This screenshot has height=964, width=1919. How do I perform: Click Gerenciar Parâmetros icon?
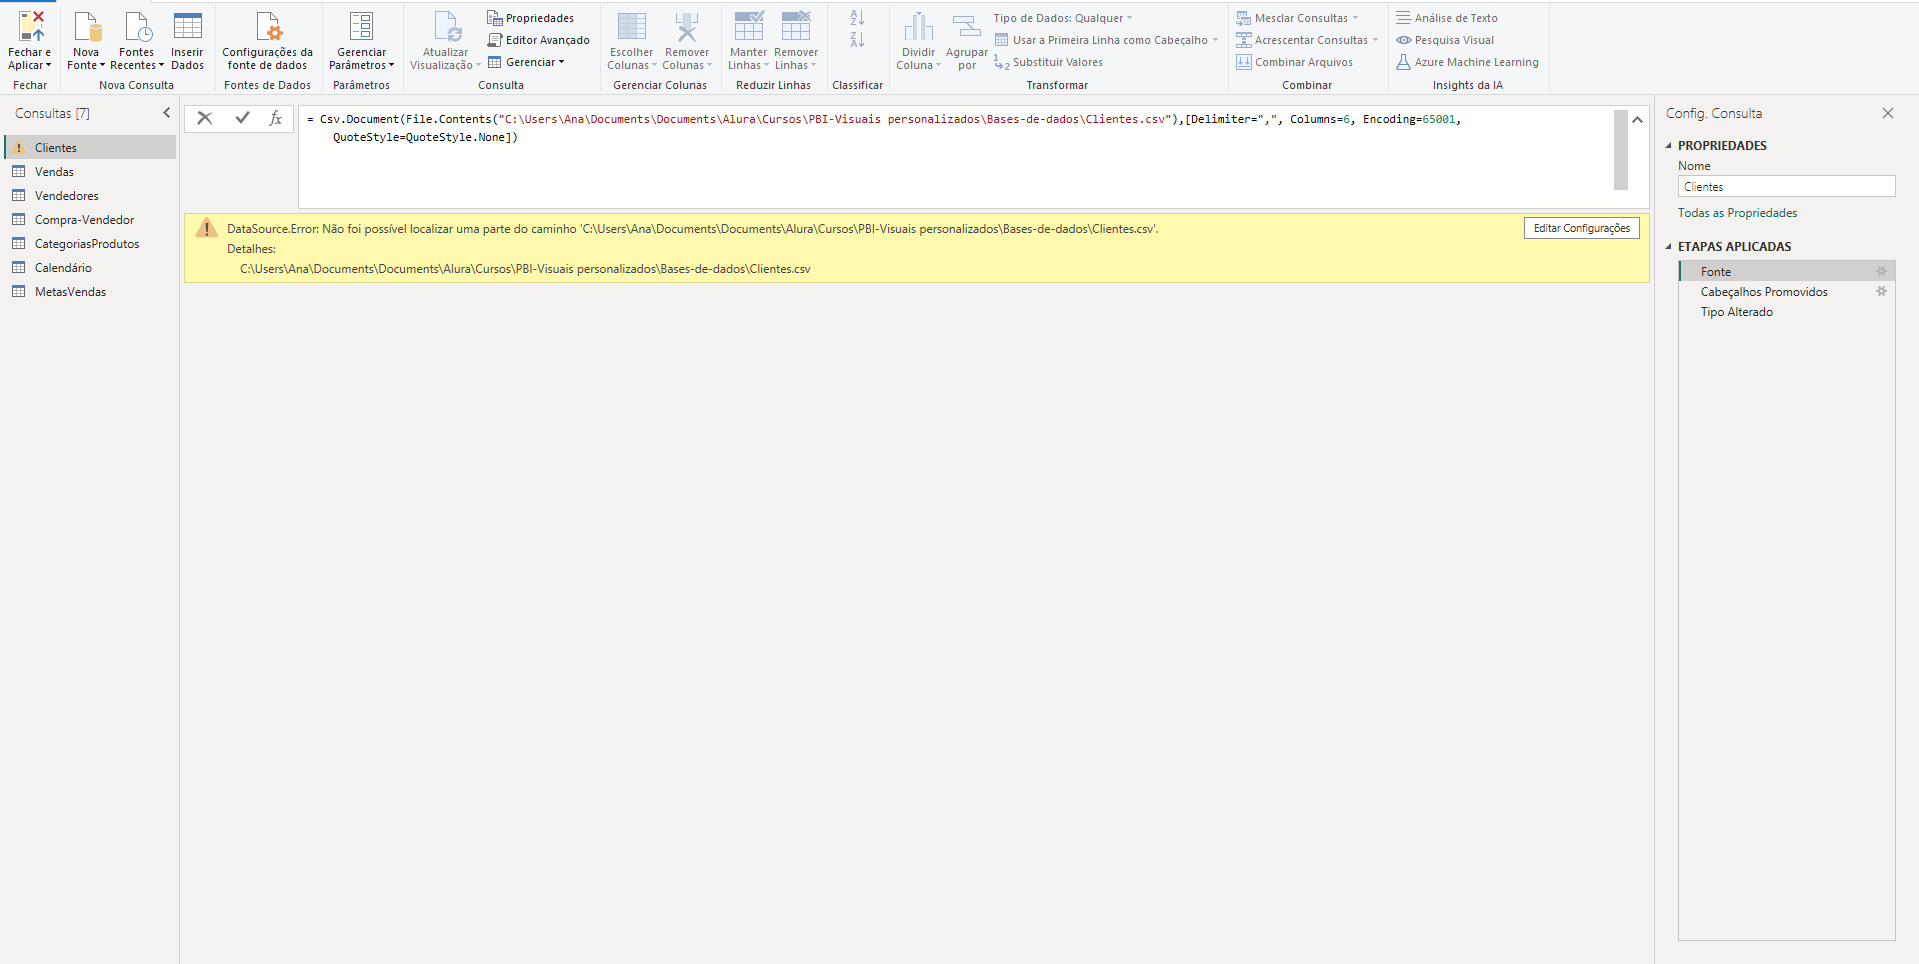361,27
